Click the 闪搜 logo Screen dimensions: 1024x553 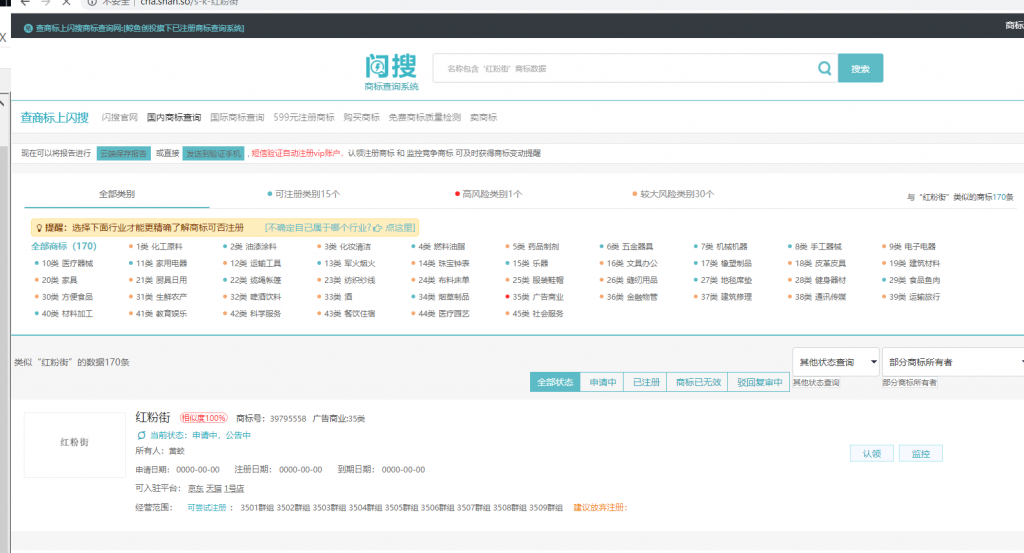[391, 68]
